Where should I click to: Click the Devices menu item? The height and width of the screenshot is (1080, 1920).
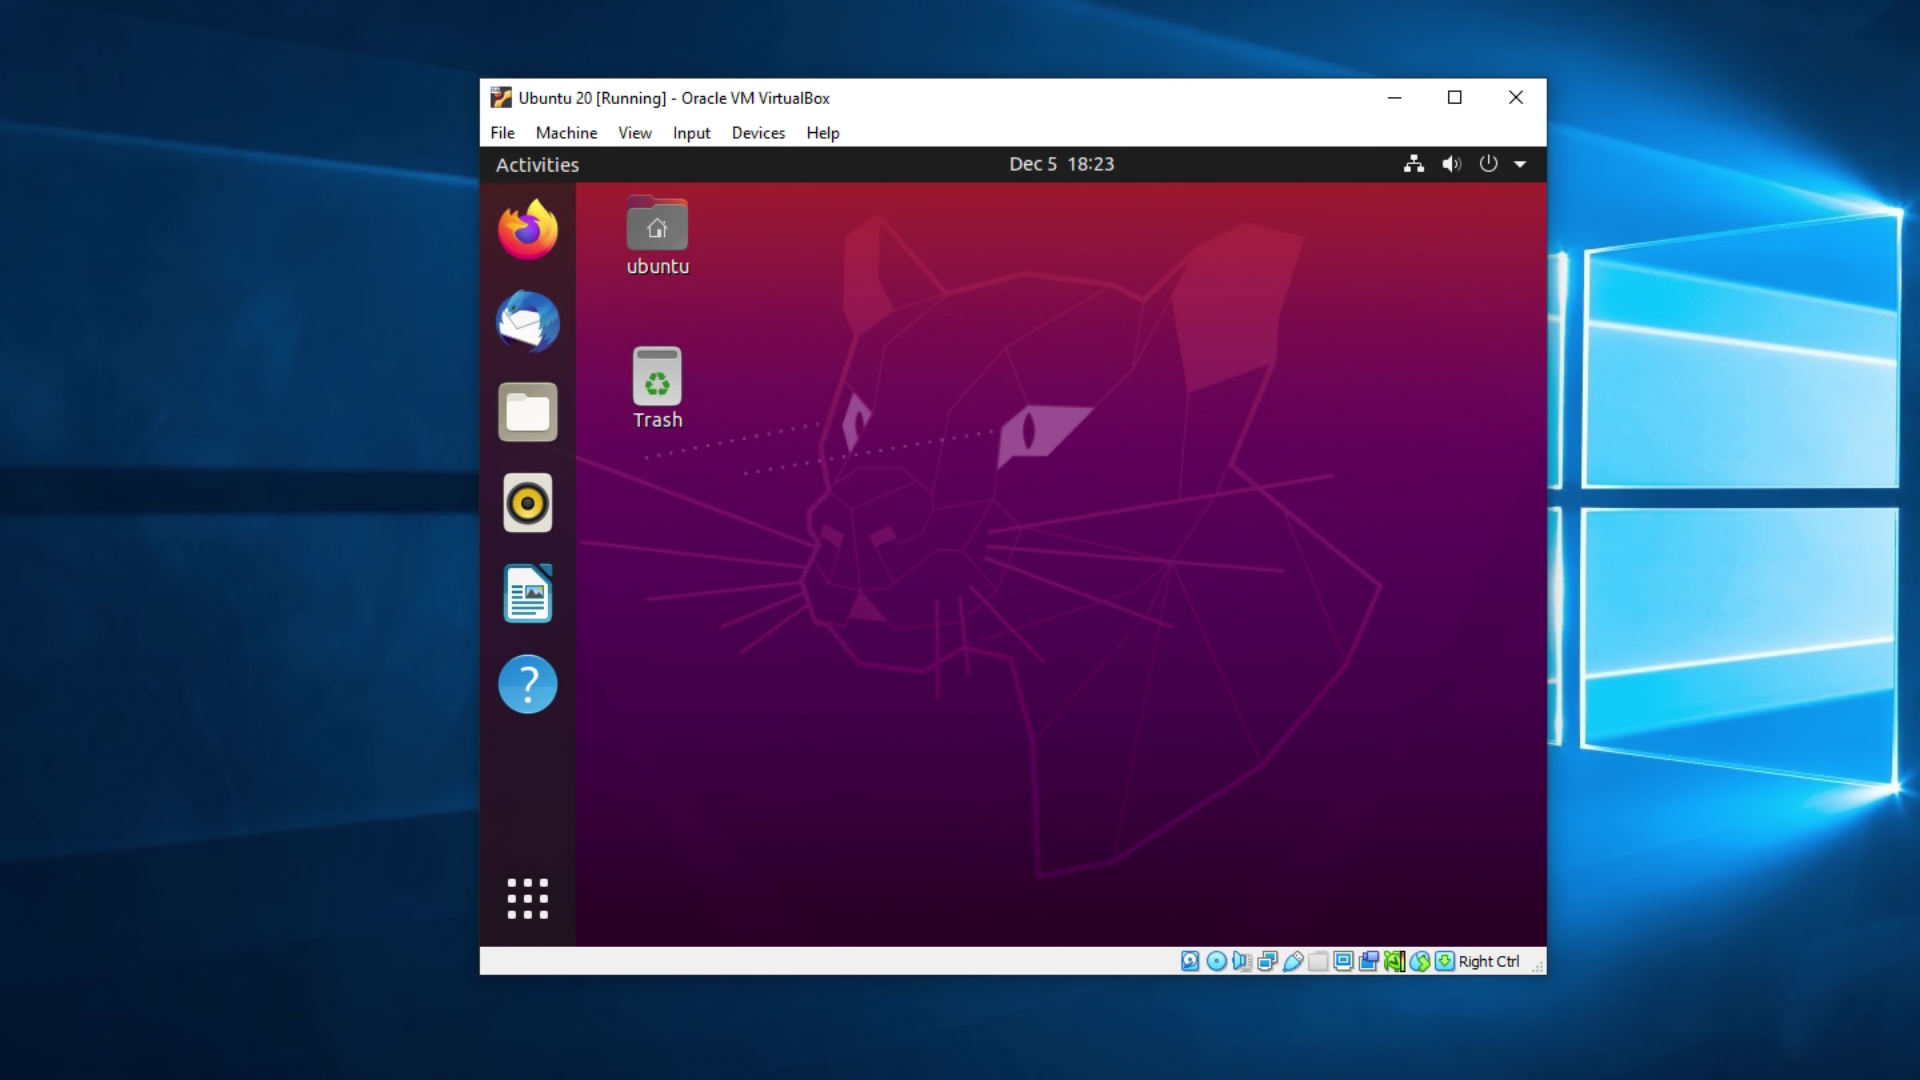pyautogui.click(x=758, y=132)
